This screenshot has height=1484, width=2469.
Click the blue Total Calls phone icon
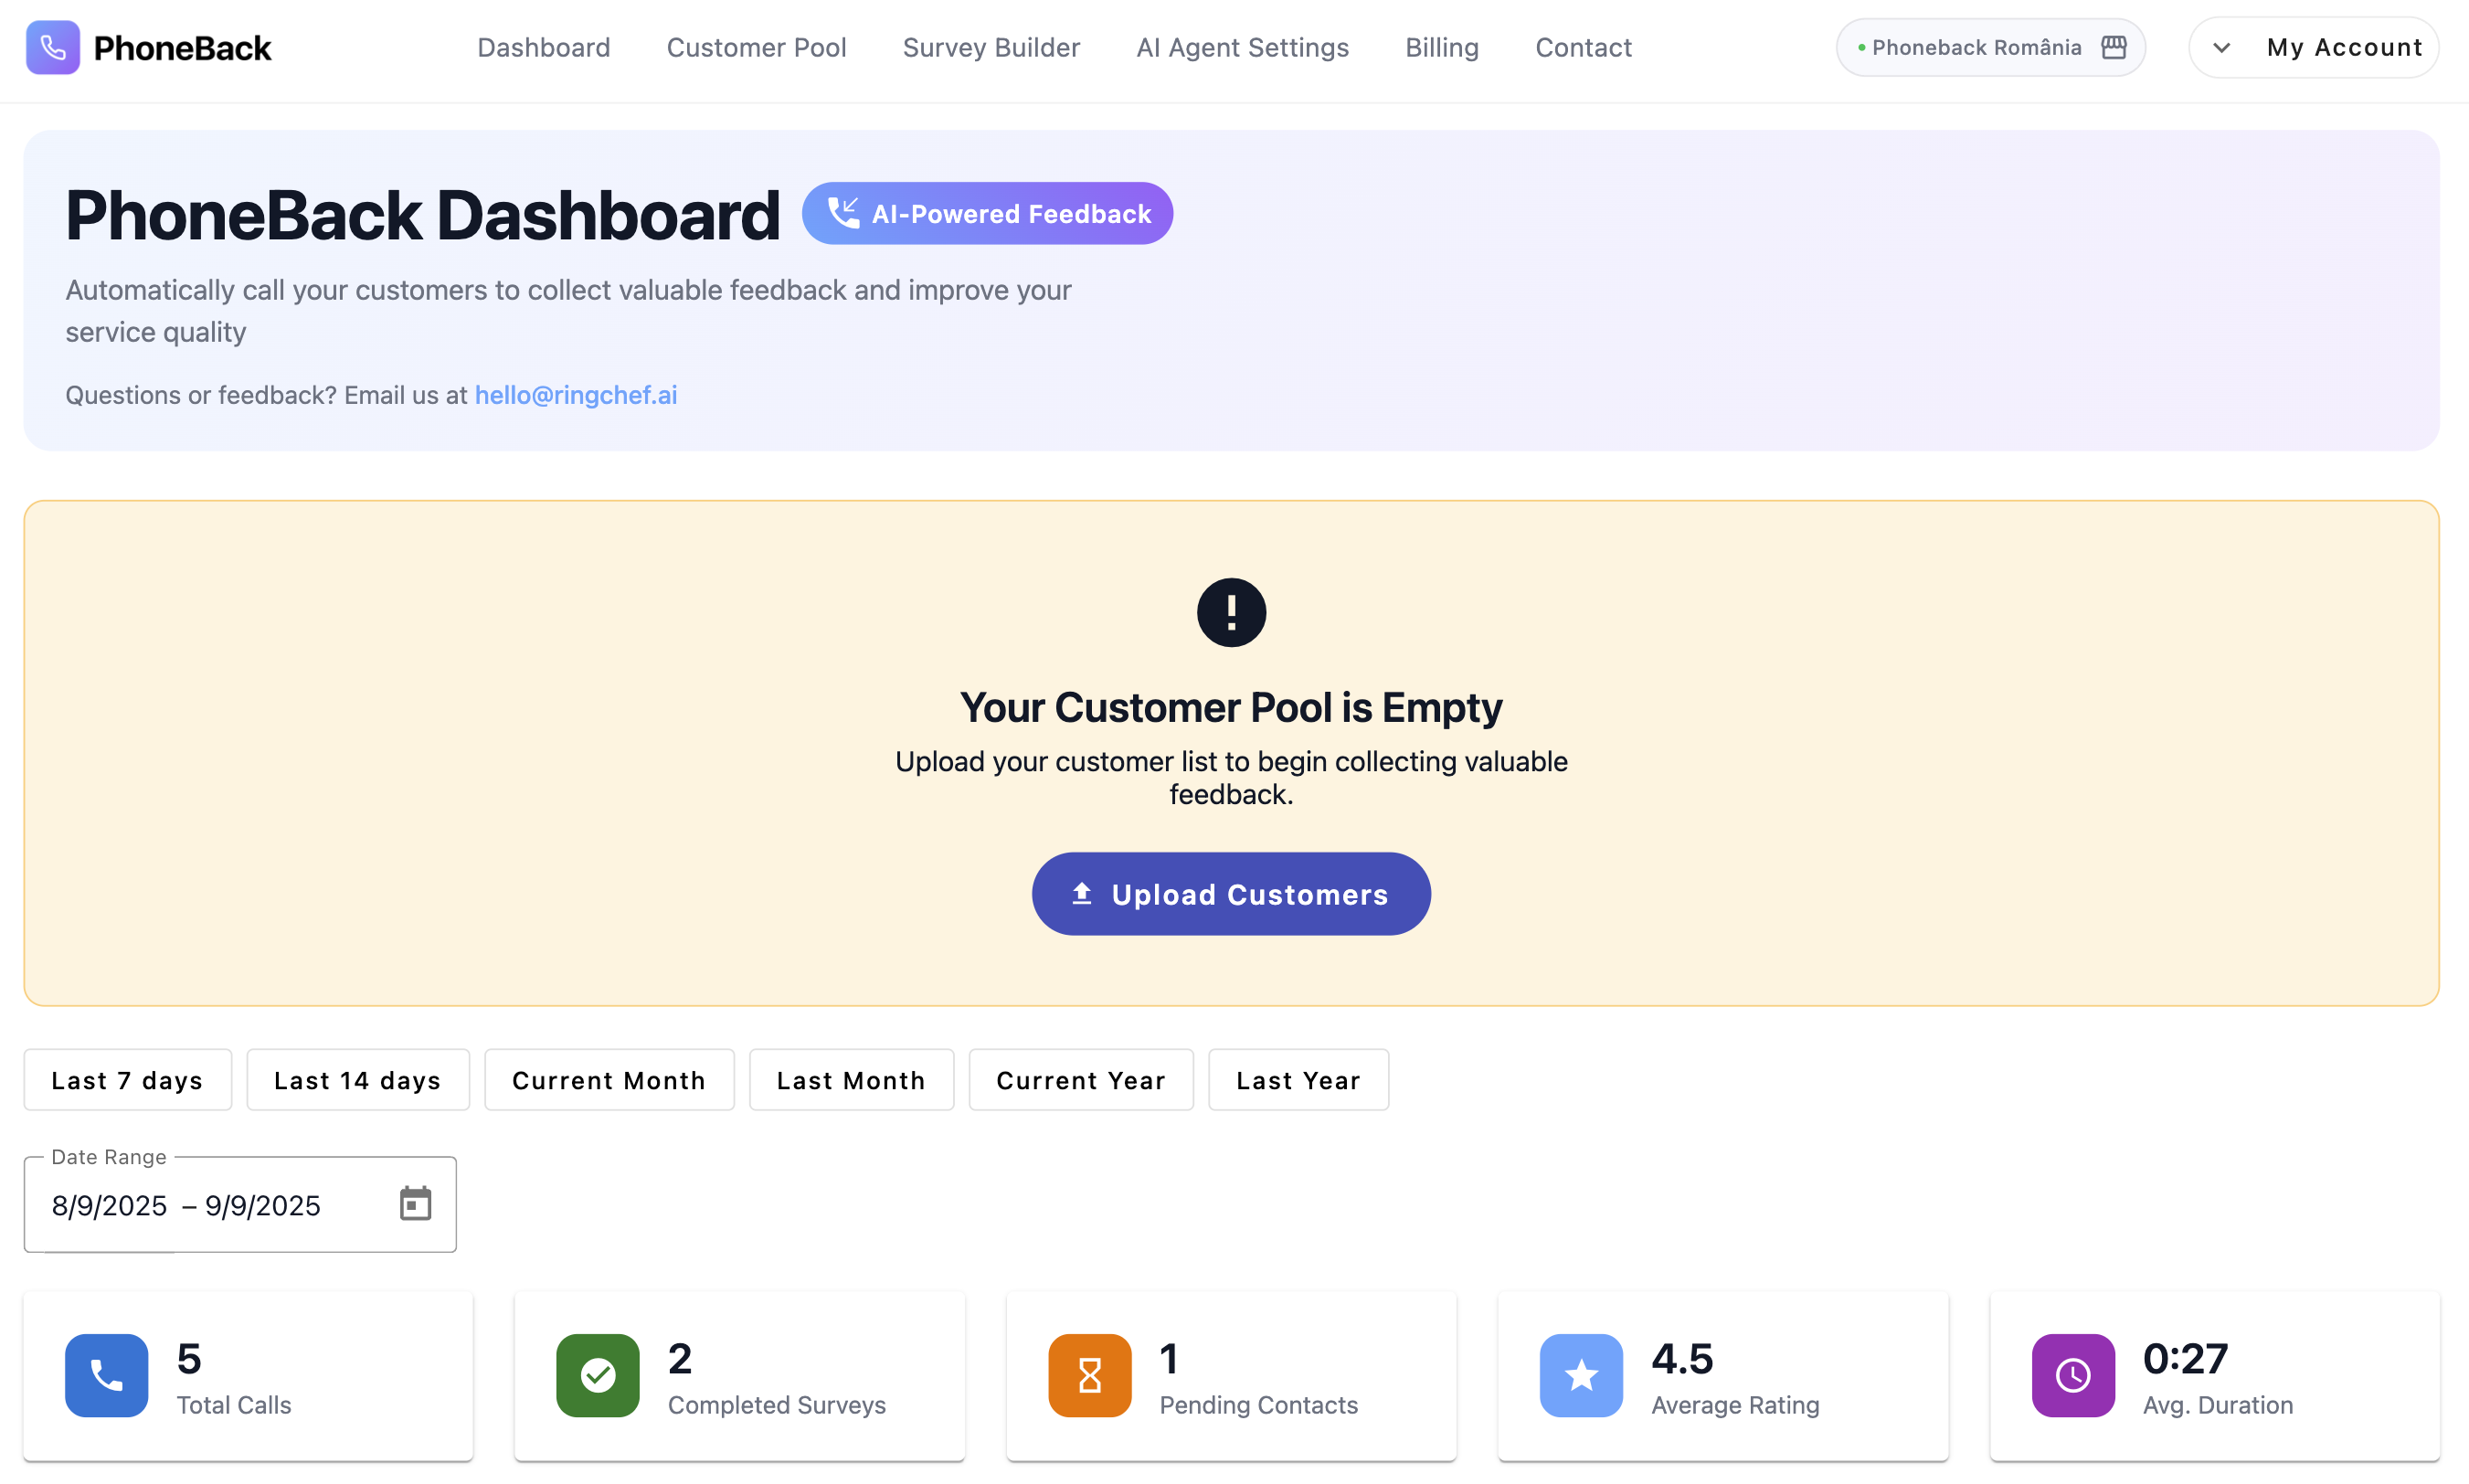[106, 1375]
